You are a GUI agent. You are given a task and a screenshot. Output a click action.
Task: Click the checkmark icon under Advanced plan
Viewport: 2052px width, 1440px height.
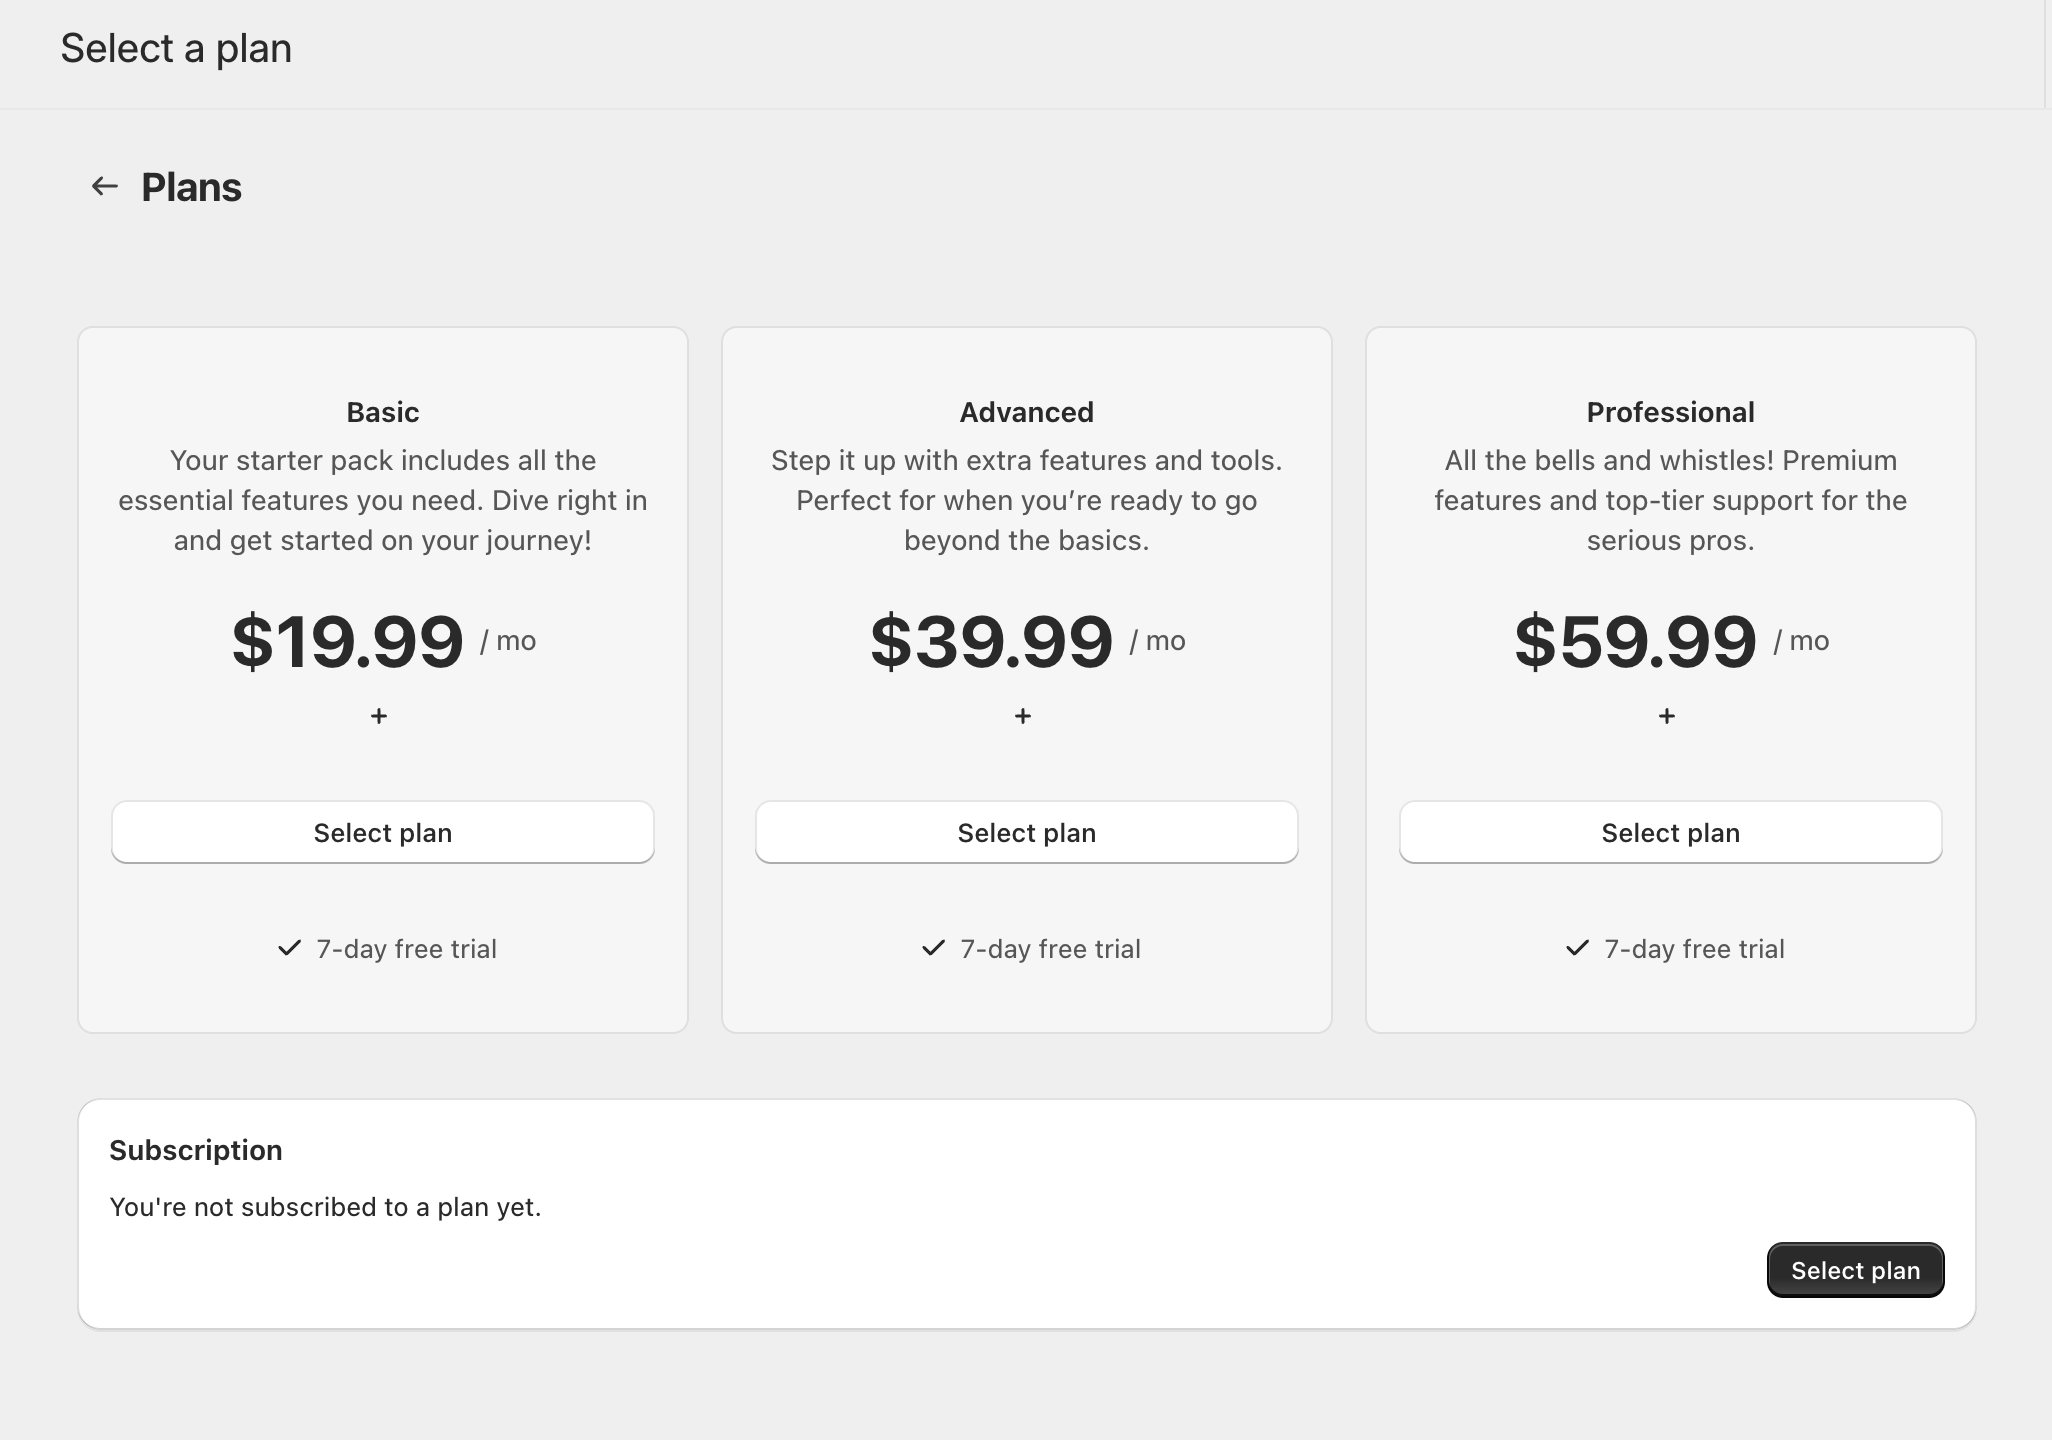[933, 948]
